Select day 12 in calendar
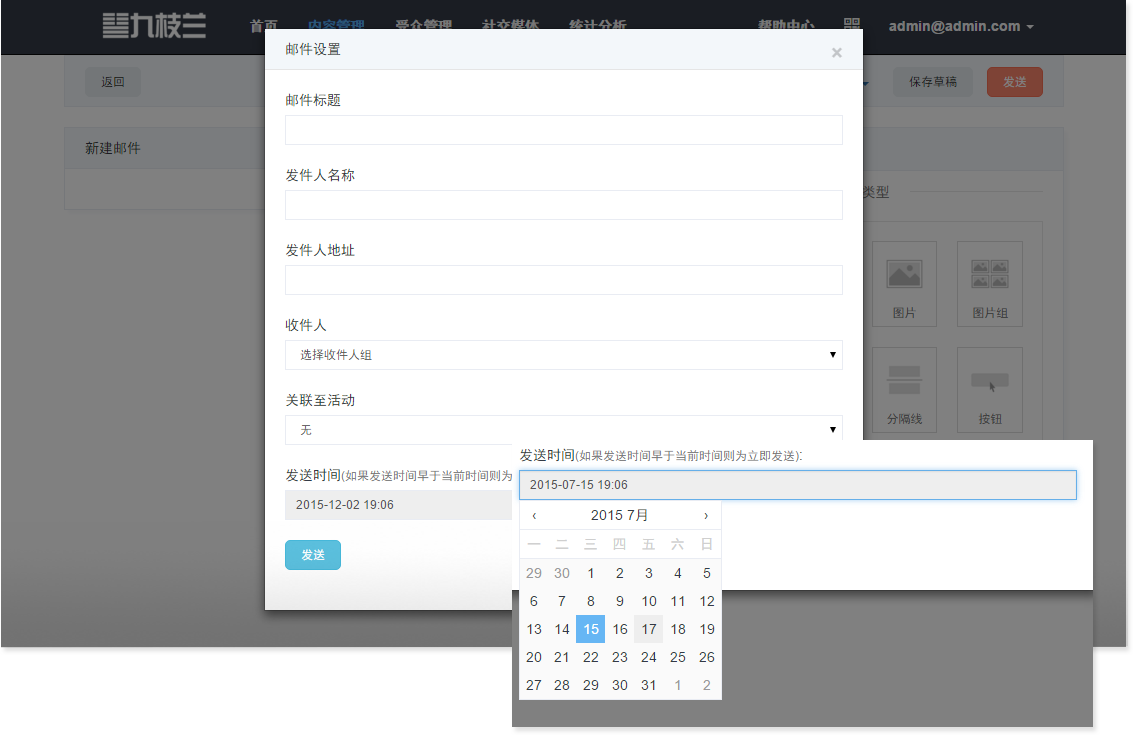 tap(707, 601)
